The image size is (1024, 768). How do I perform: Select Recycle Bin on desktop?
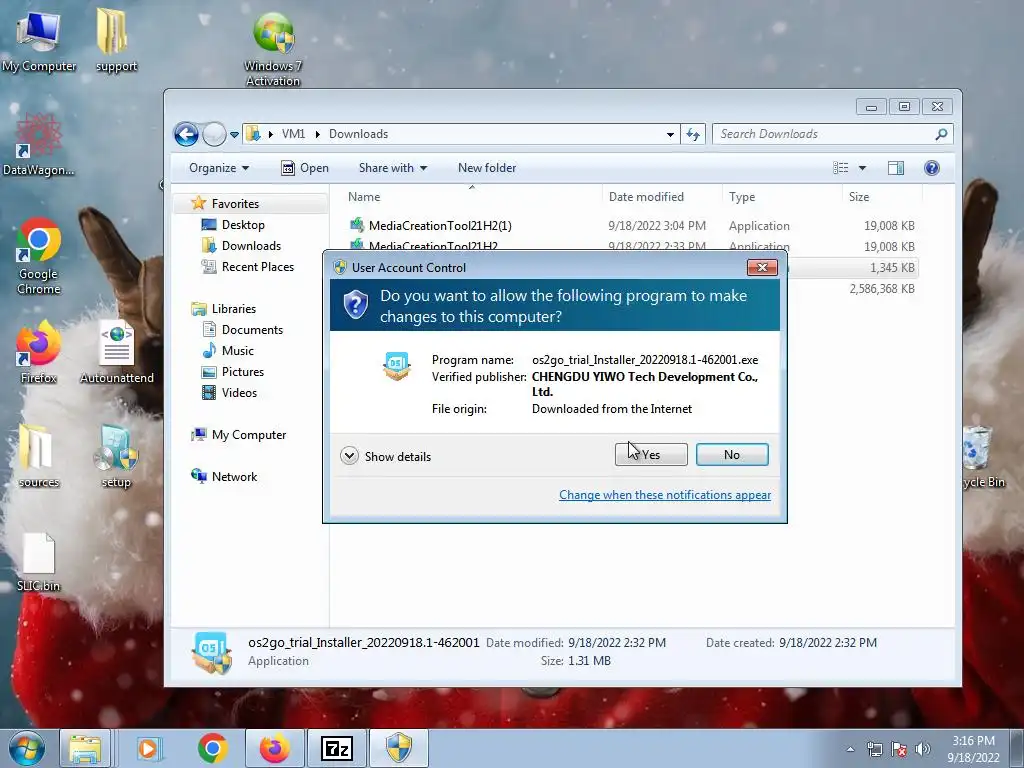pos(982,456)
